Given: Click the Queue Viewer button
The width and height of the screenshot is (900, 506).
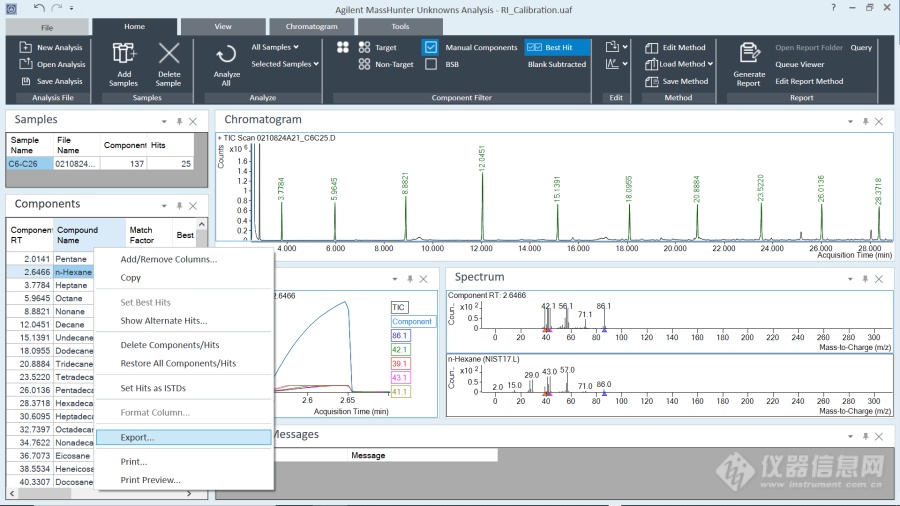Looking at the screenshot, I should coord(800,64).
